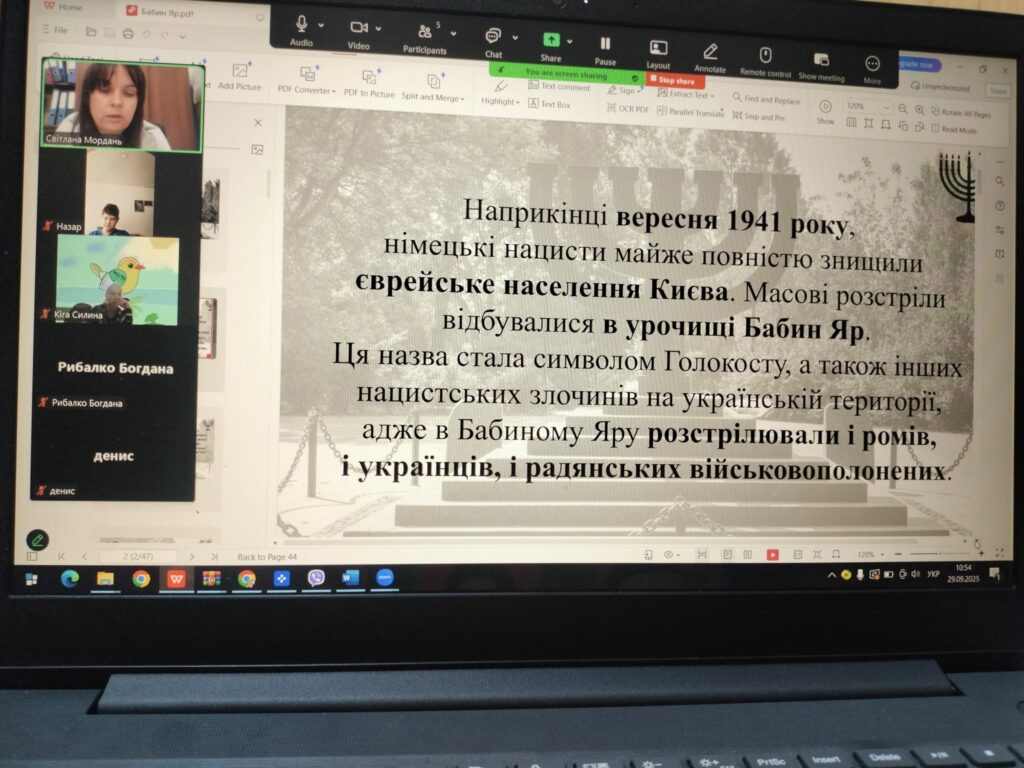Select the Text comment tool
The height and width of the screenshot is (768, 1024).
coord(559,86)
